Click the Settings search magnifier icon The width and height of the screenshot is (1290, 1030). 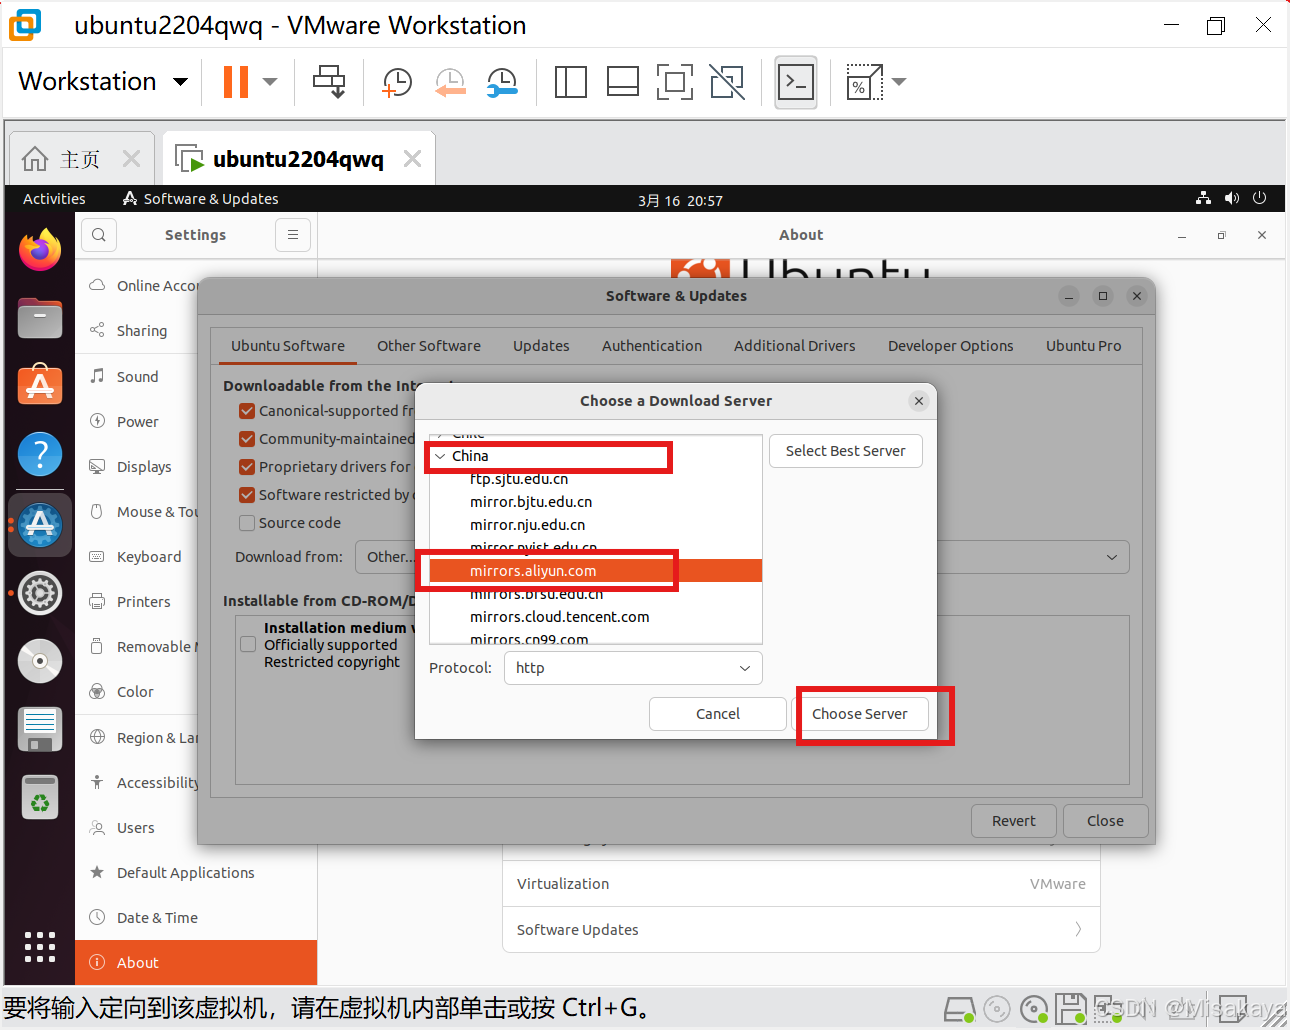[99, 235]
